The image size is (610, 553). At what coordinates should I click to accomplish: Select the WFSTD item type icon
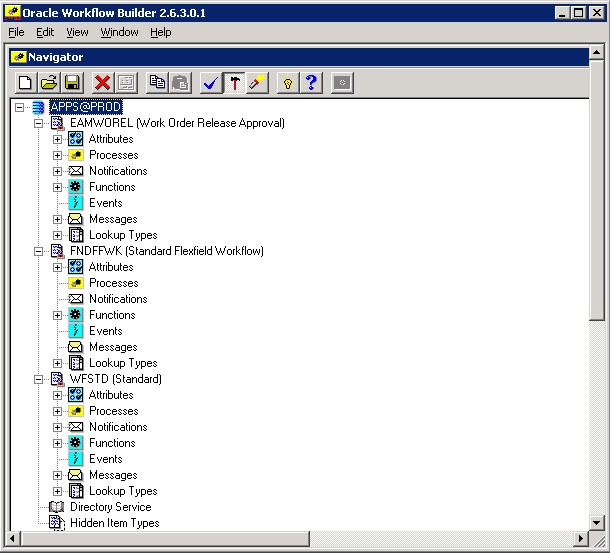(58, 379)
